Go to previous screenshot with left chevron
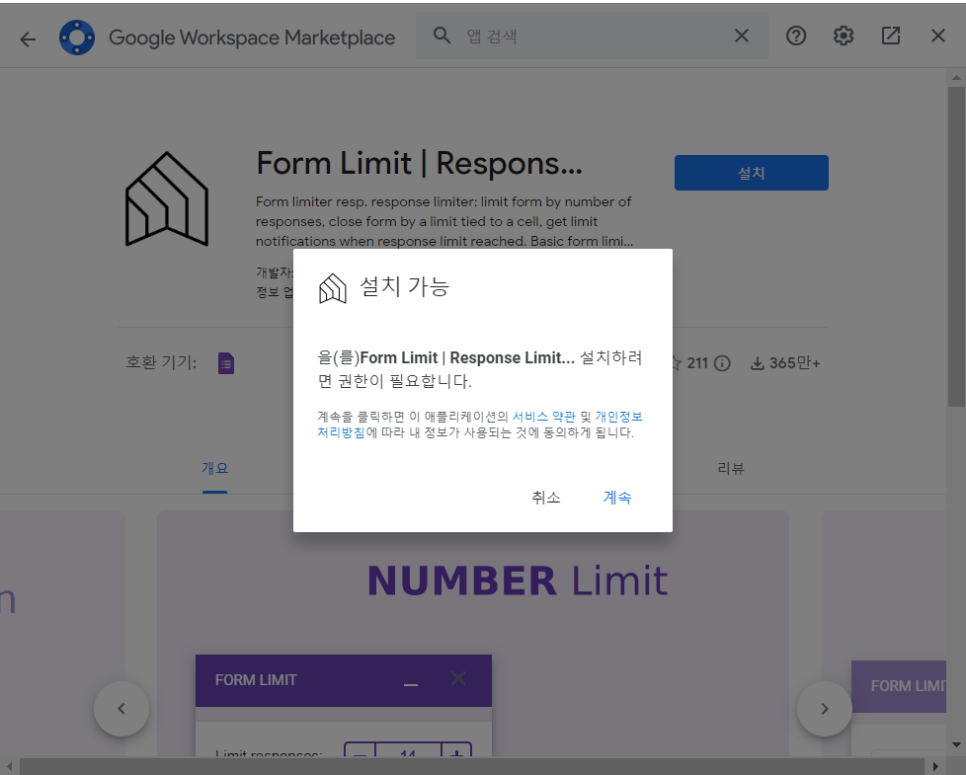 [x=121, y=708]
